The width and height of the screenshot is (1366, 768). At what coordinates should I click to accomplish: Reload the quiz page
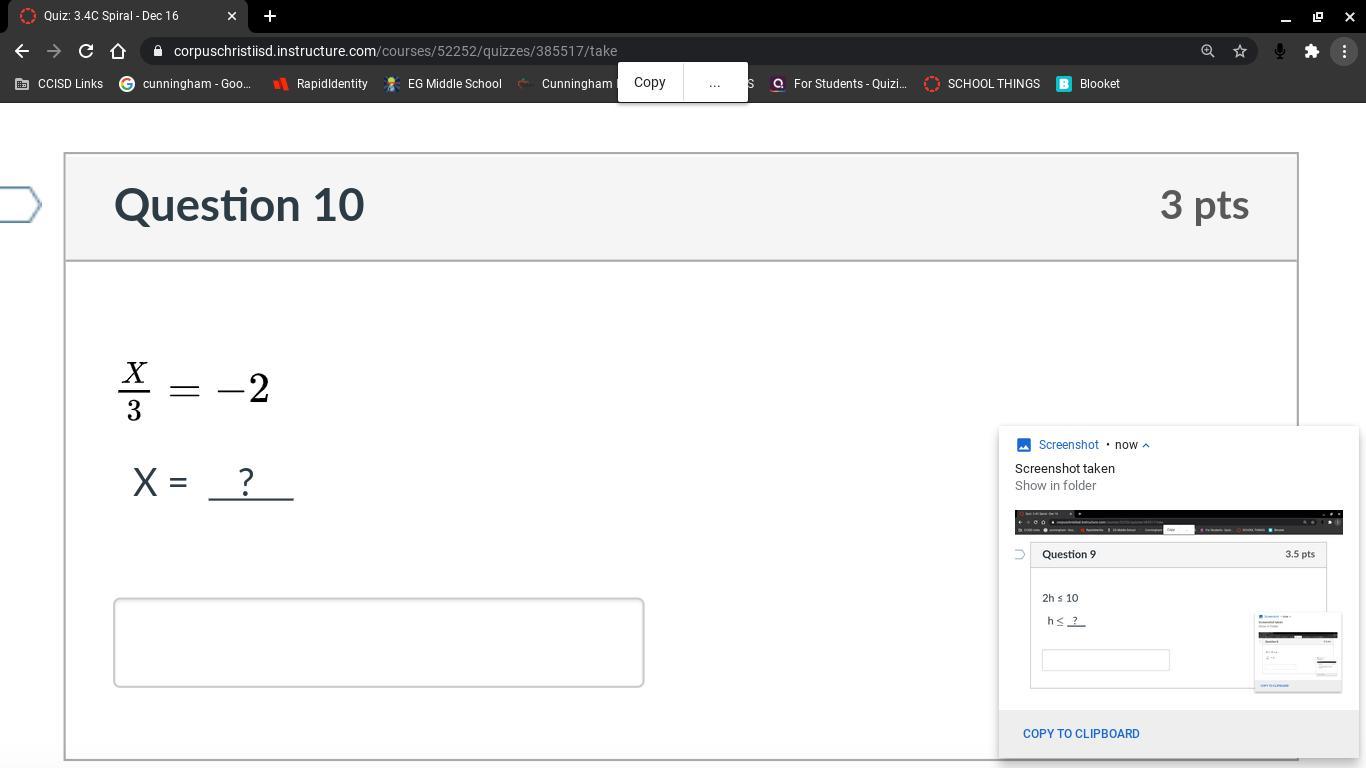(86, 51)
